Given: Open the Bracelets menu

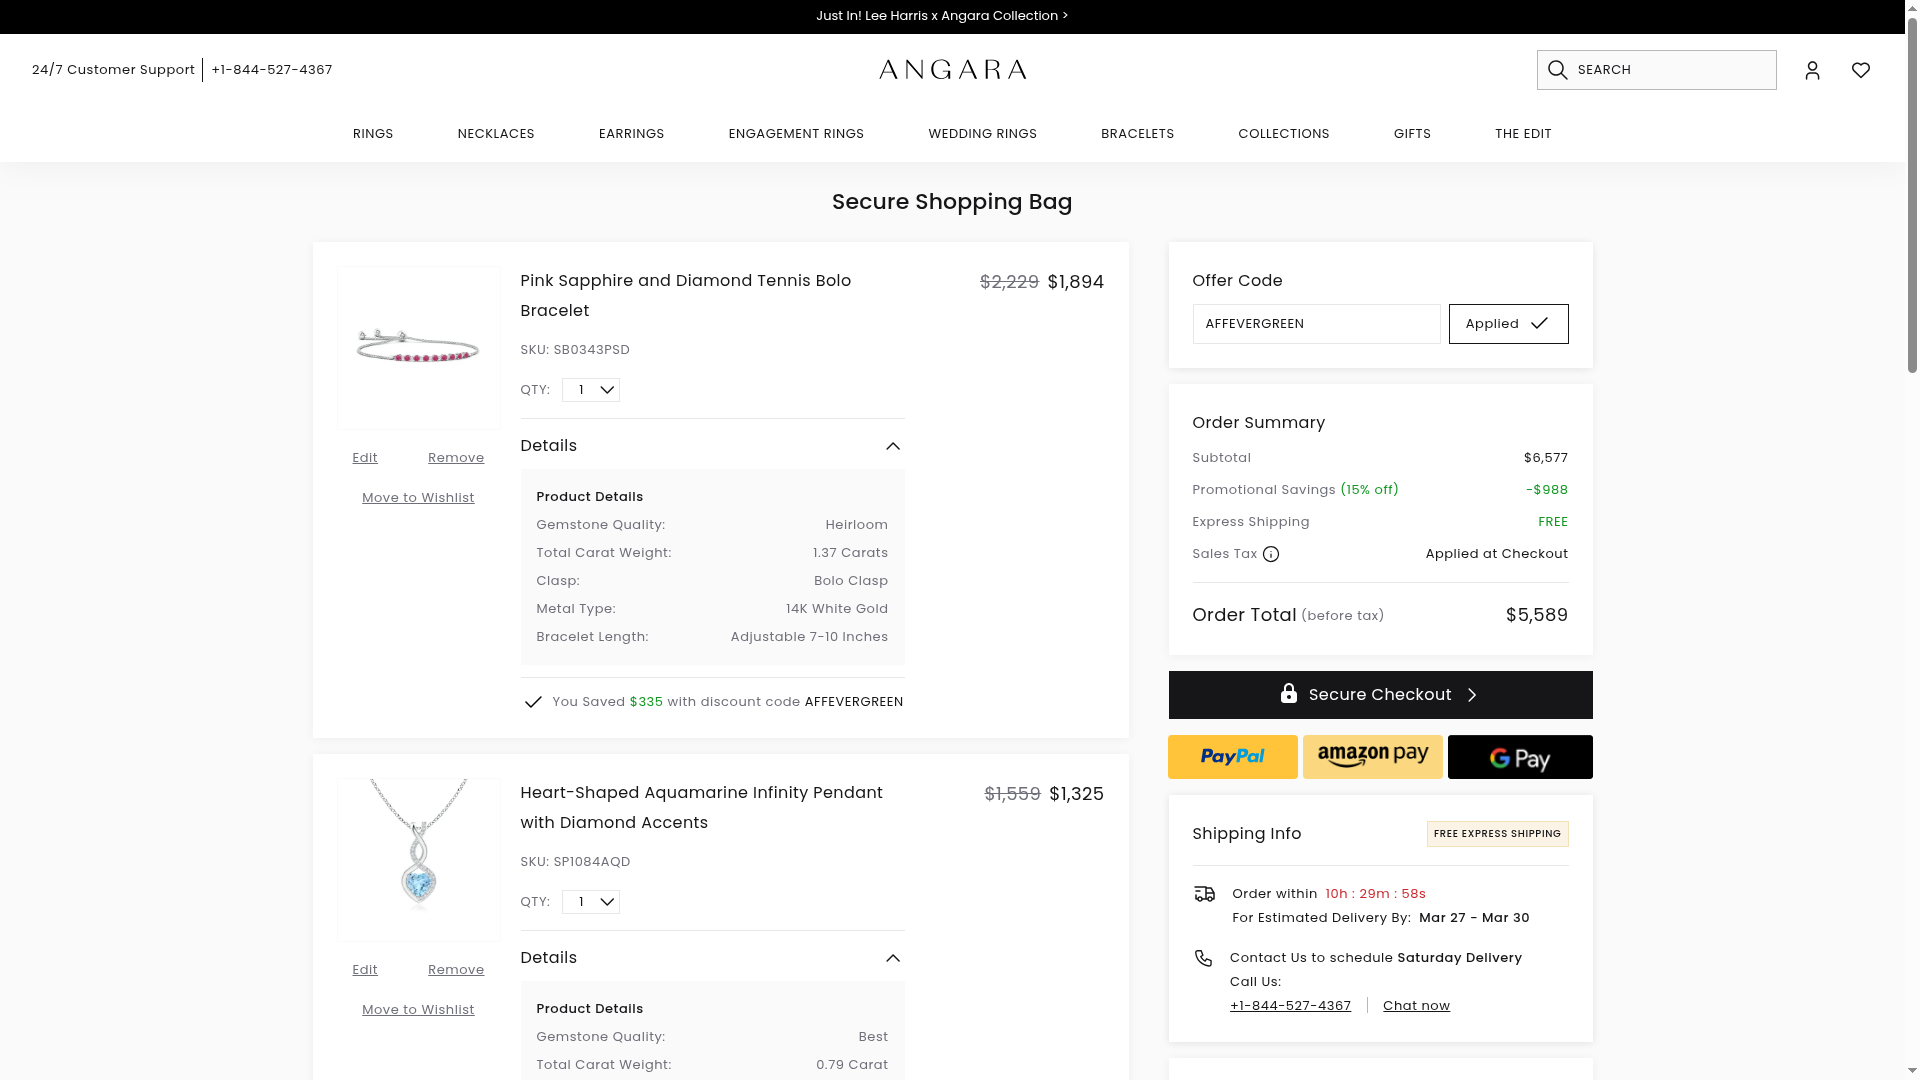Looking at the screenshot, I should [1137, 134].
